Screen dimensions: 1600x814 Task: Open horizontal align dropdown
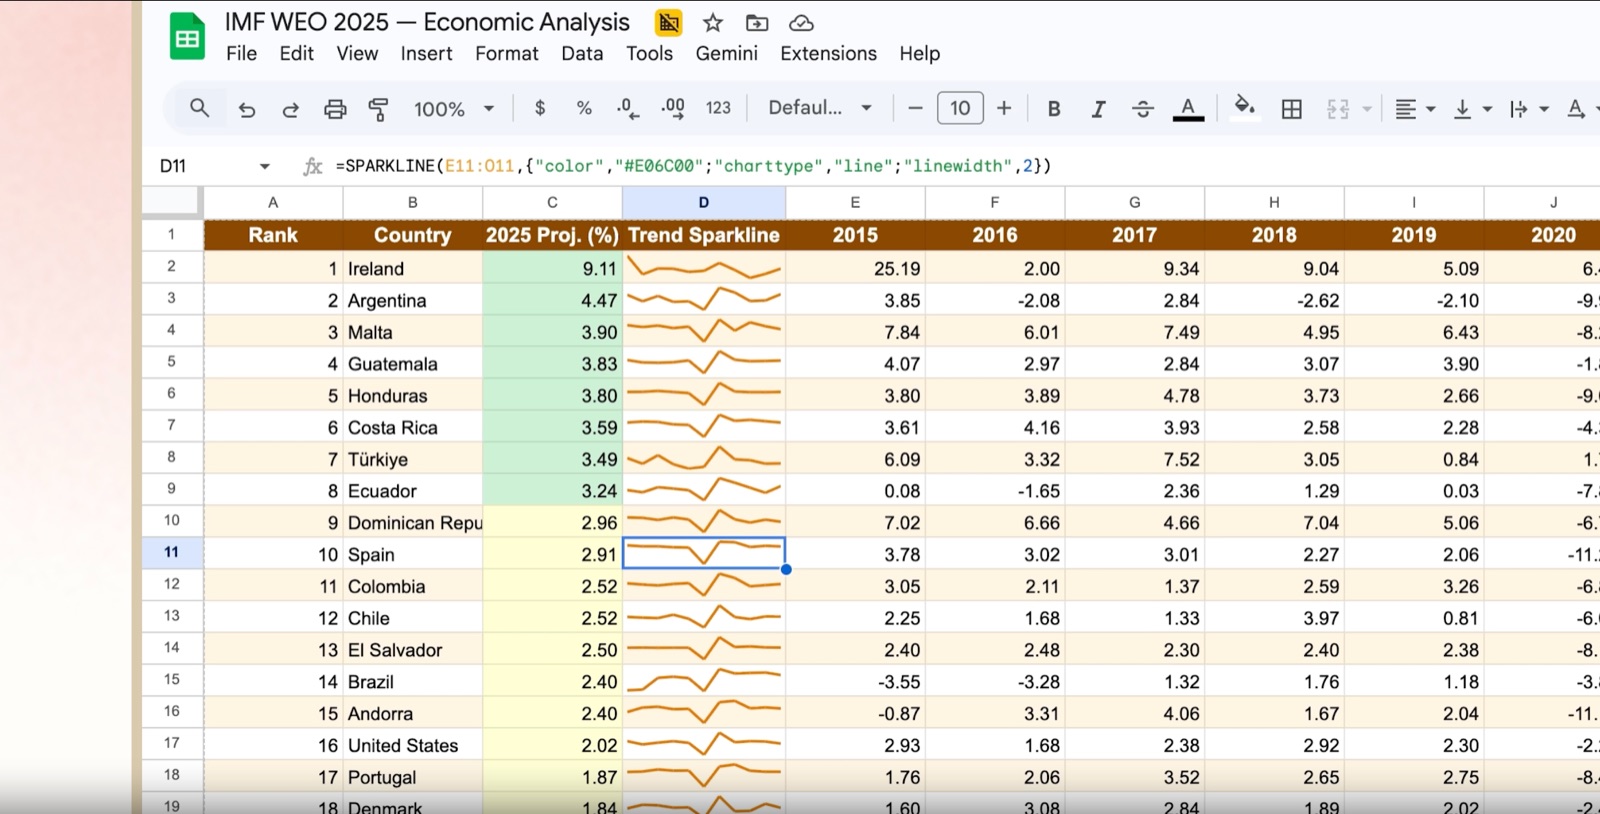click(x=1414, y=109)
